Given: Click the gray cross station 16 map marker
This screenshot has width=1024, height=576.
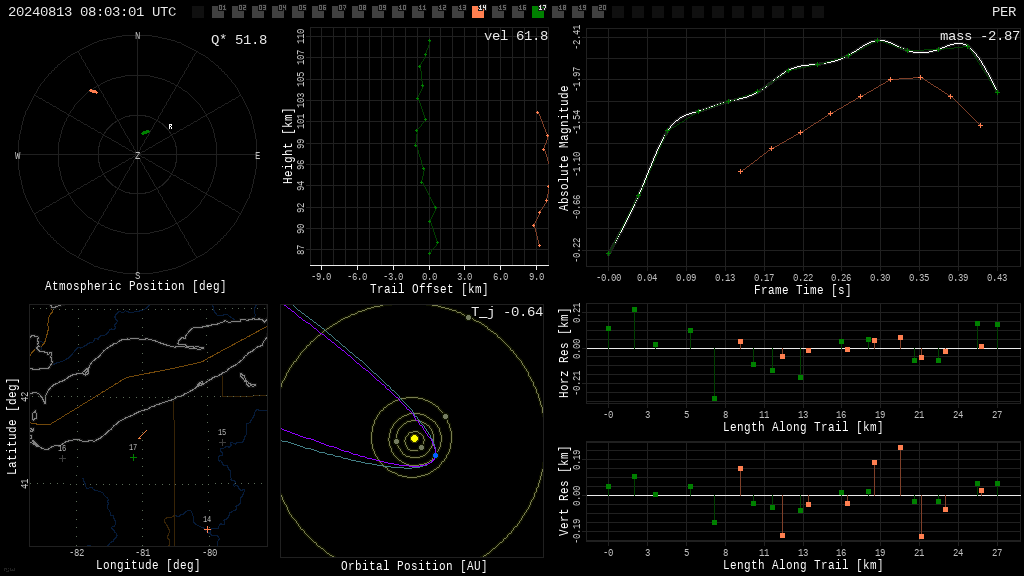Looking at the screenshot, I should 62,458.
